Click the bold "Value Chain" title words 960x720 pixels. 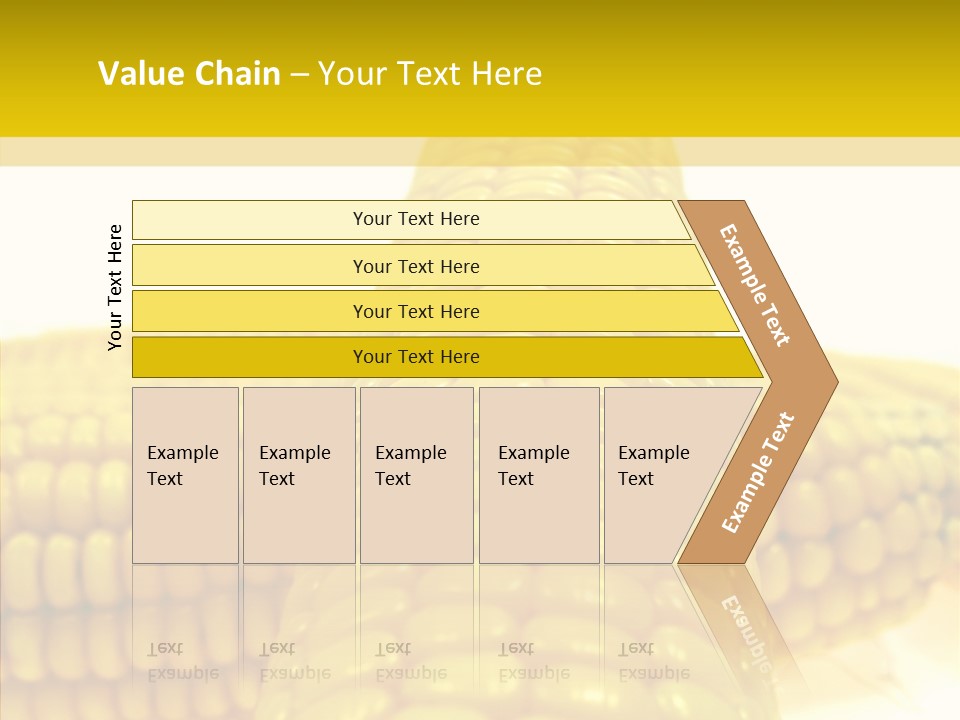coord(189,74)
